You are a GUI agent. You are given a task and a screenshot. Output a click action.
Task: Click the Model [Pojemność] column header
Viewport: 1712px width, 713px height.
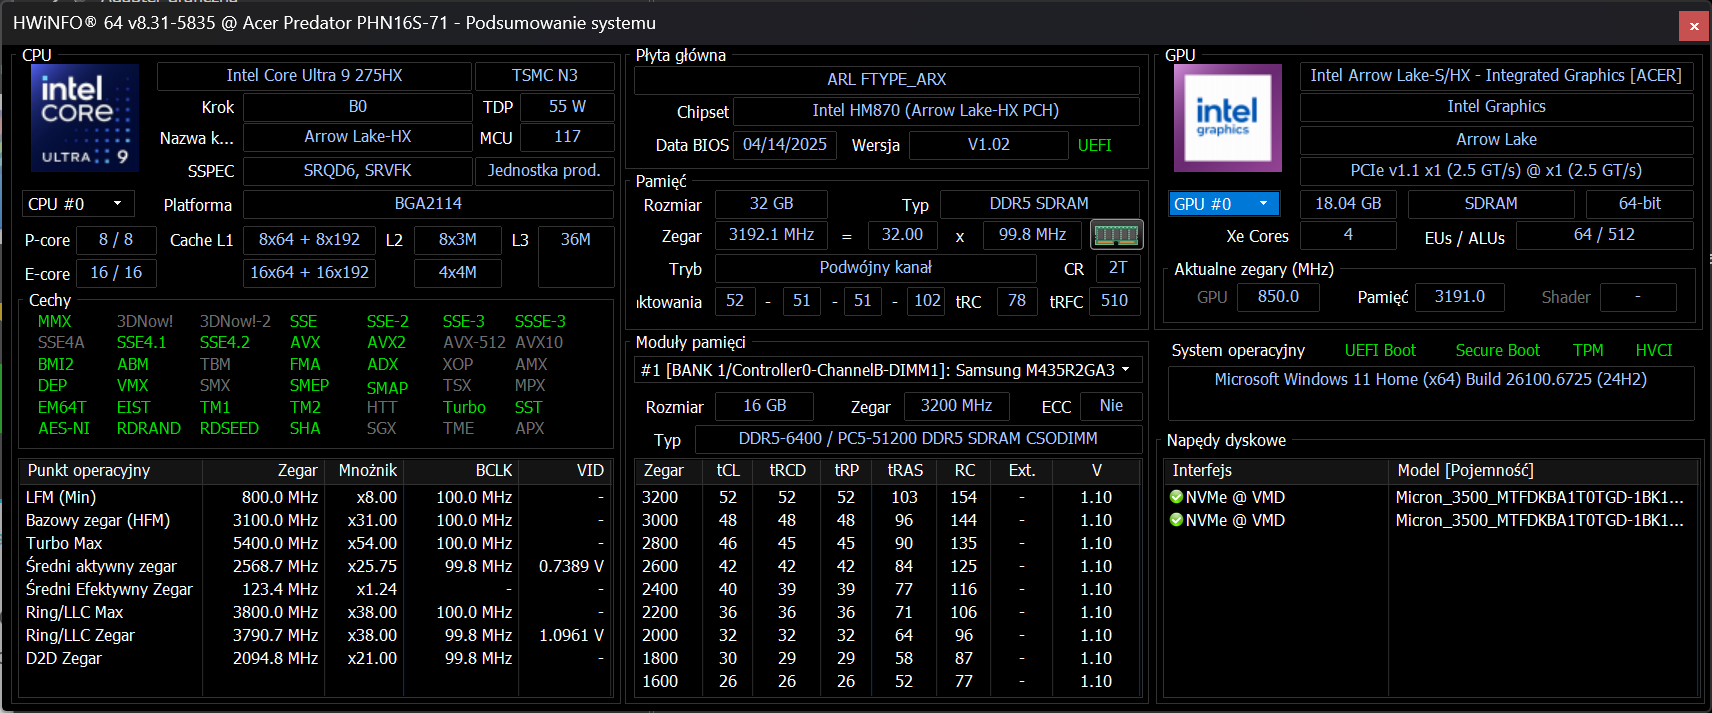pos(1465,470)
